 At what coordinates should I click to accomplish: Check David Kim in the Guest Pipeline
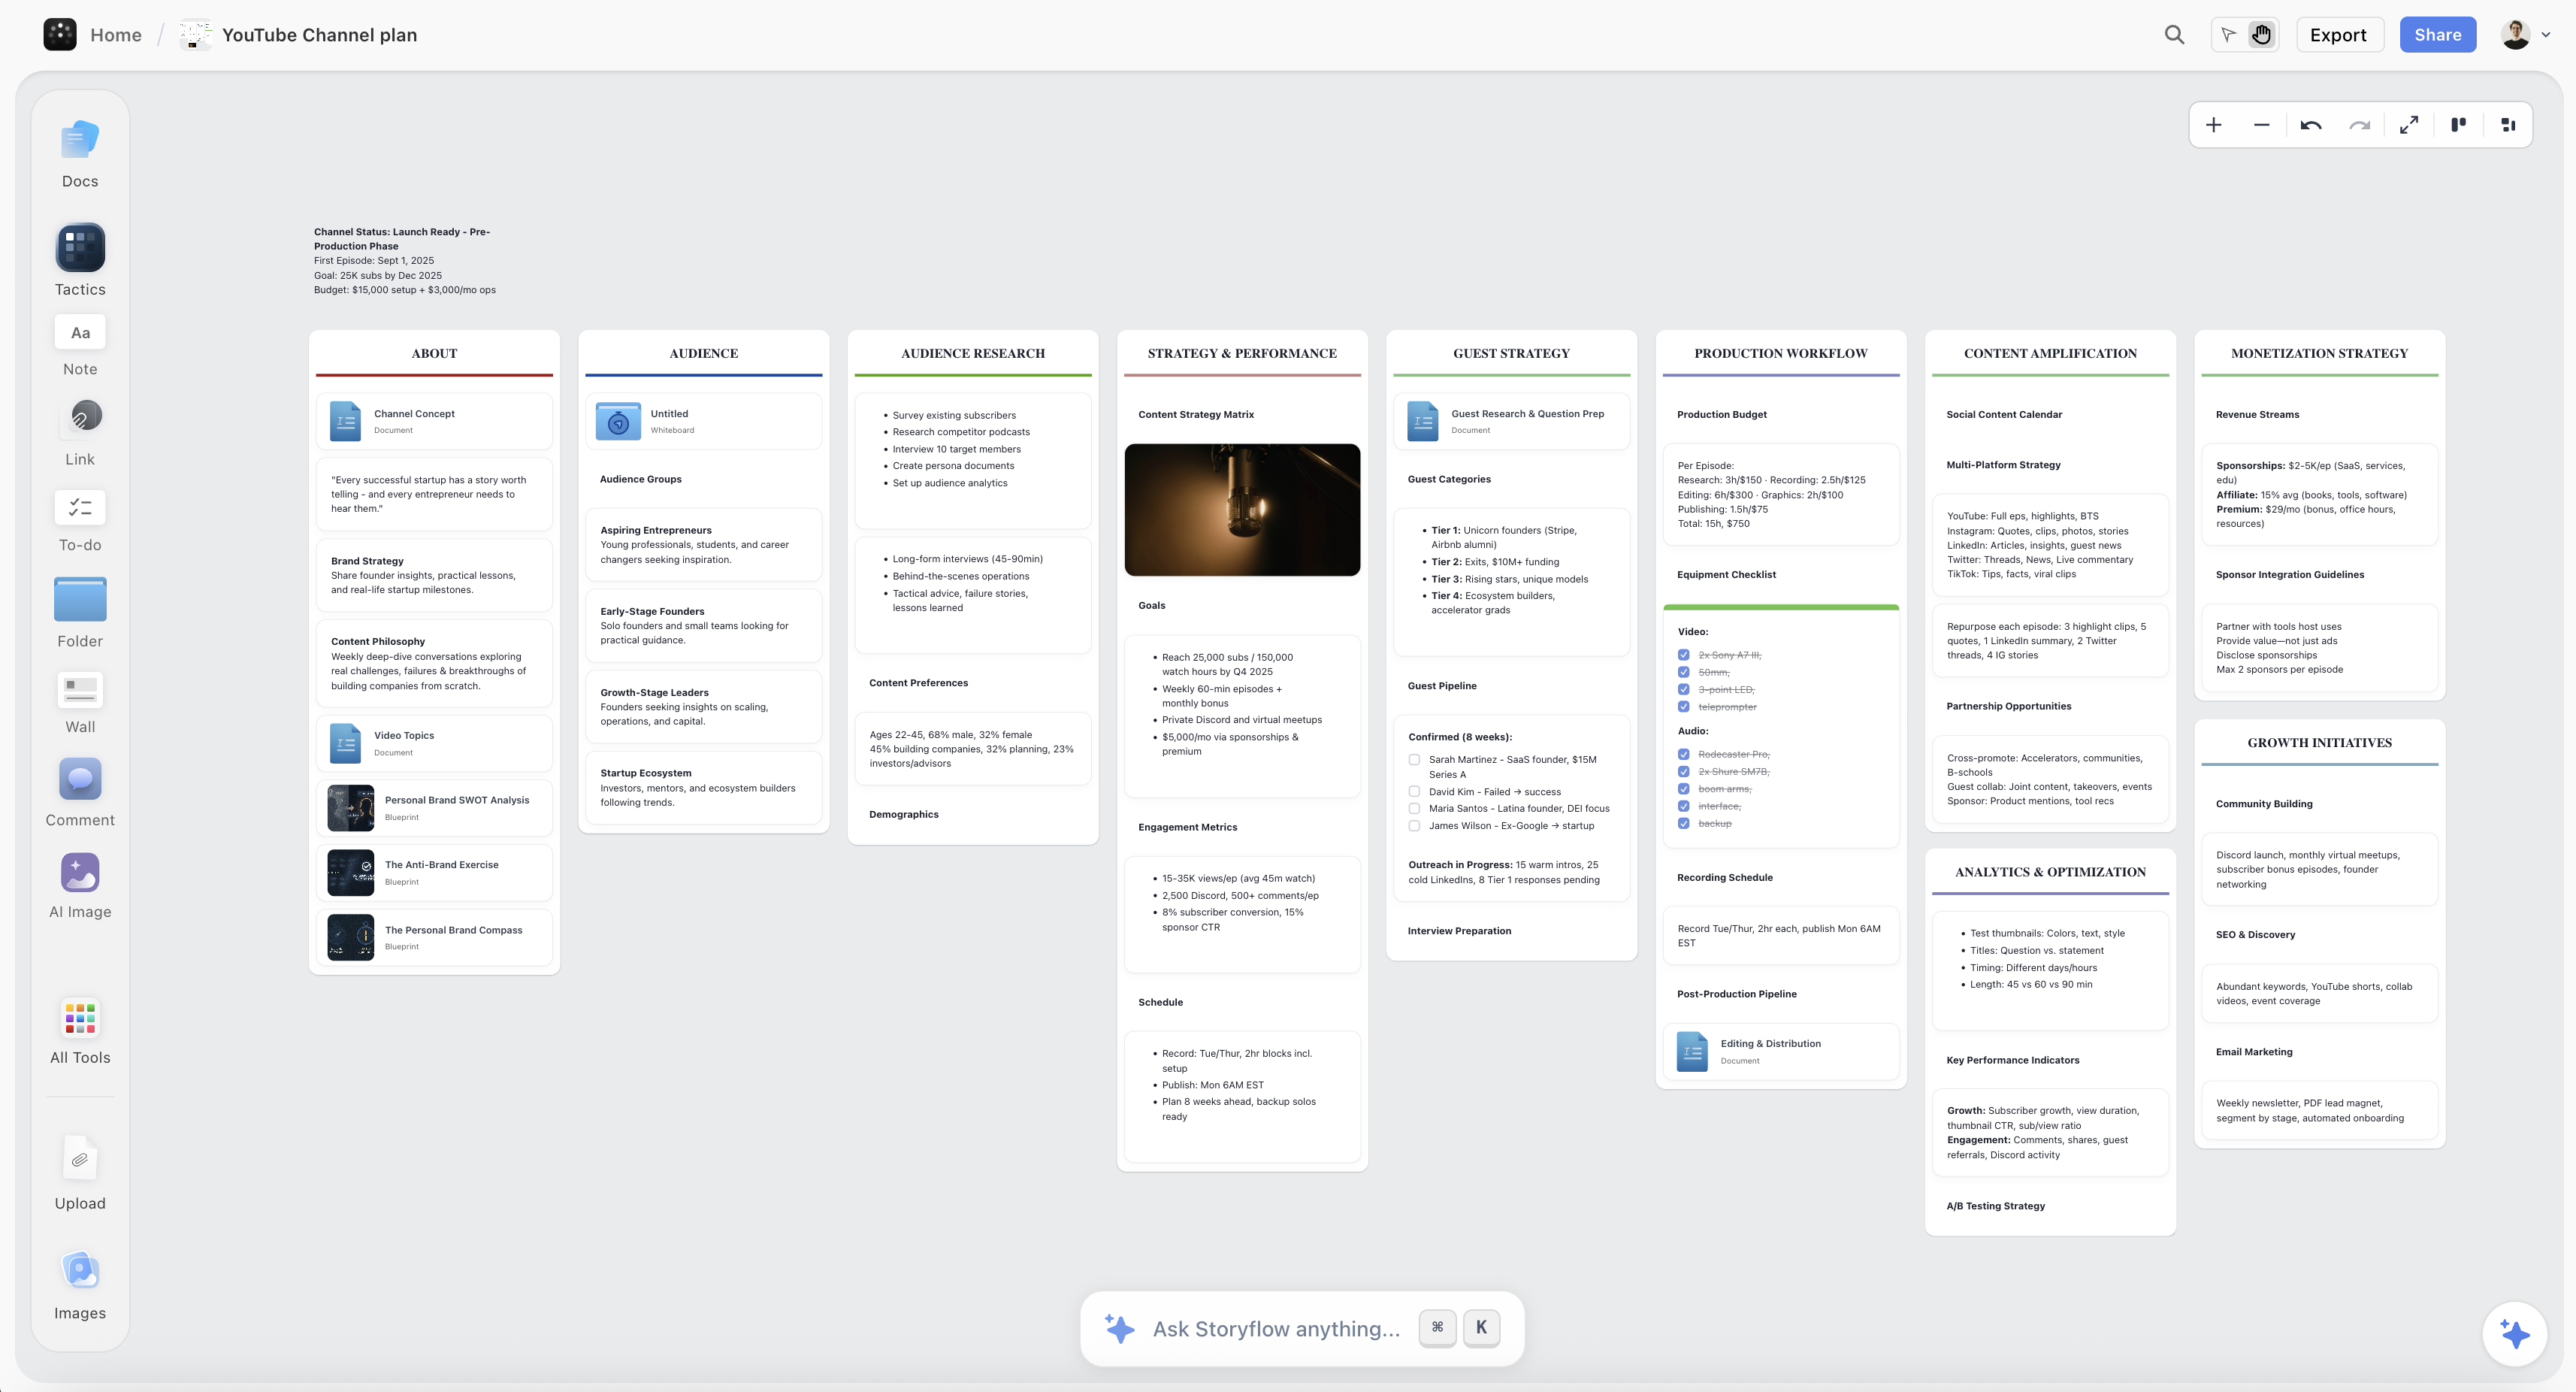click(x=1413, y=791)
